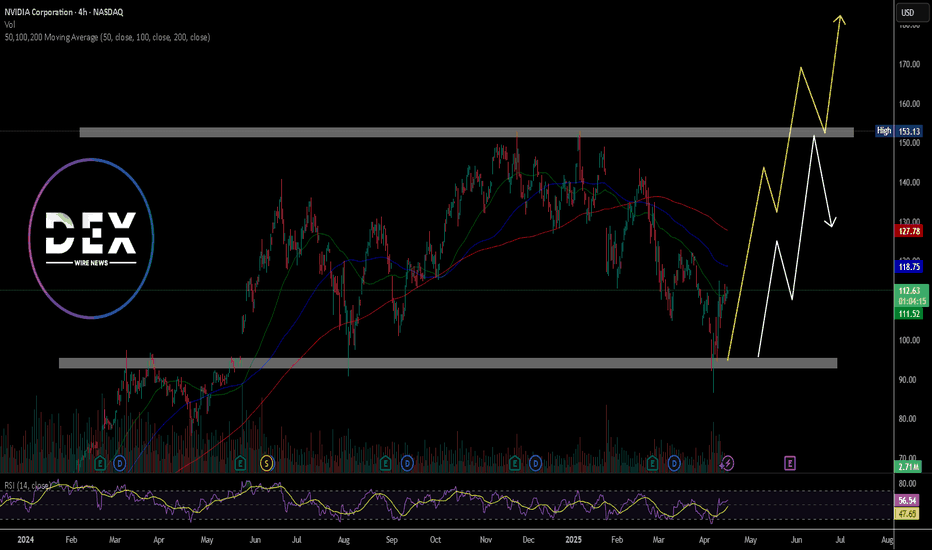Click the dividend marker near December 2024
Viewport: 932px width, 550px height.
tap(536, 463)
